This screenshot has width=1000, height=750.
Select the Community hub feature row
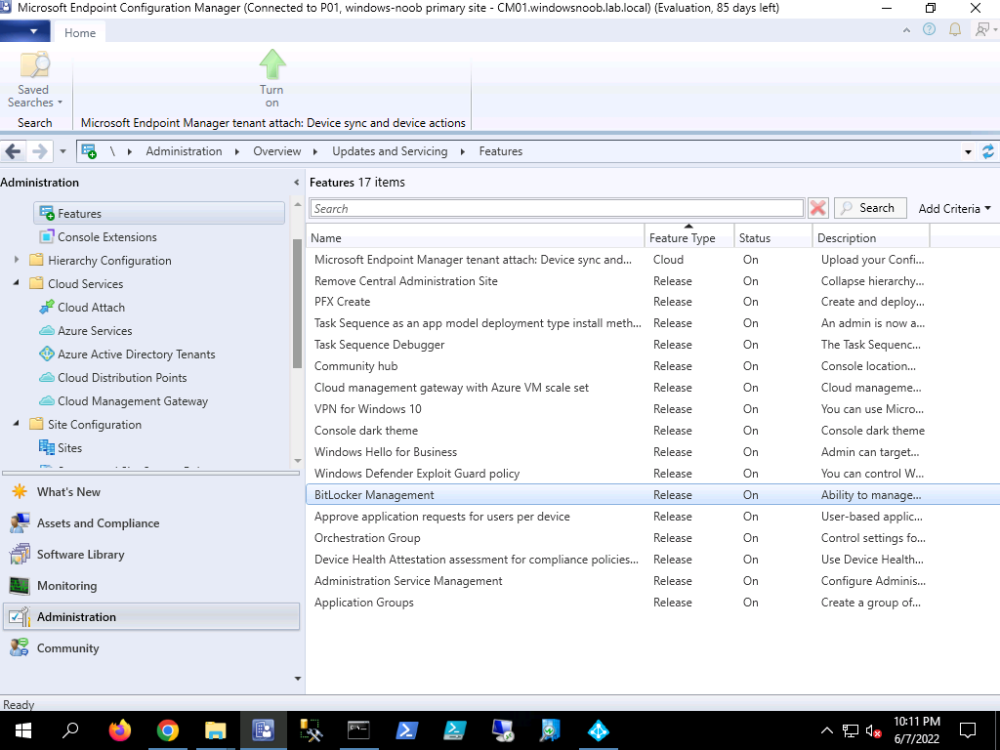(x=653, y=366)
